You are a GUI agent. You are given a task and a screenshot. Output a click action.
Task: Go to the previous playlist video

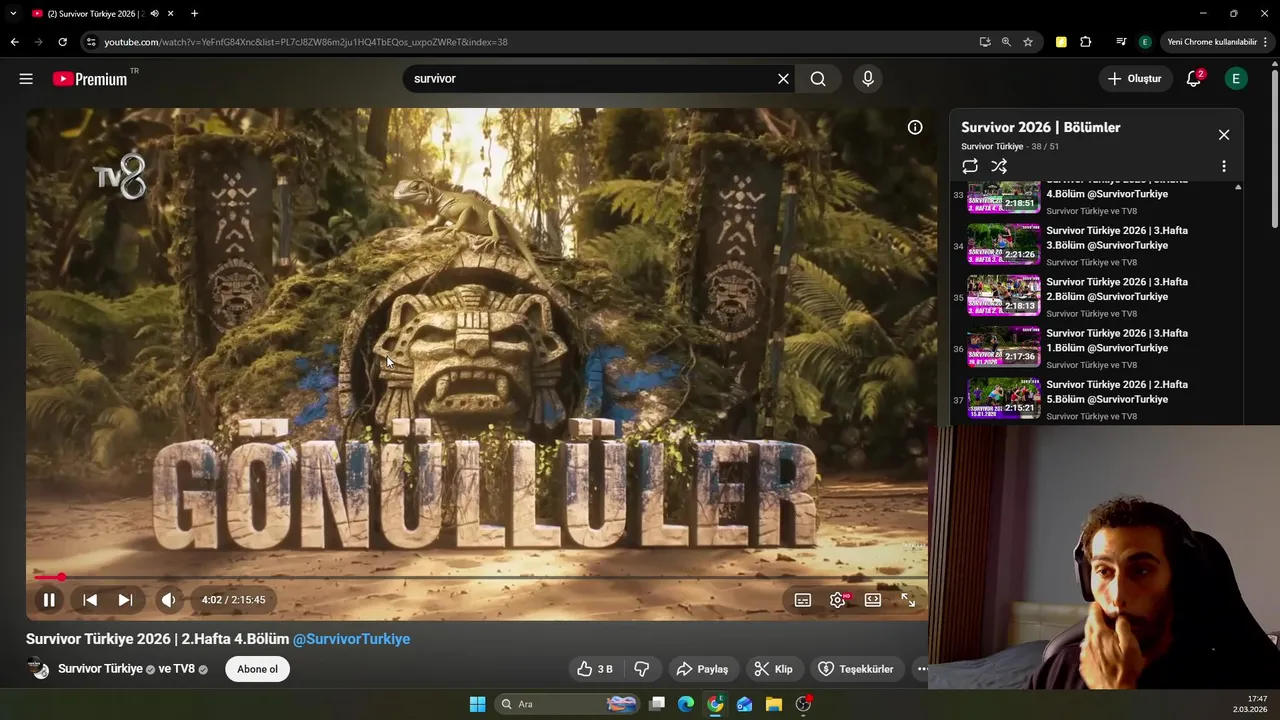click(x=90, y=600)
